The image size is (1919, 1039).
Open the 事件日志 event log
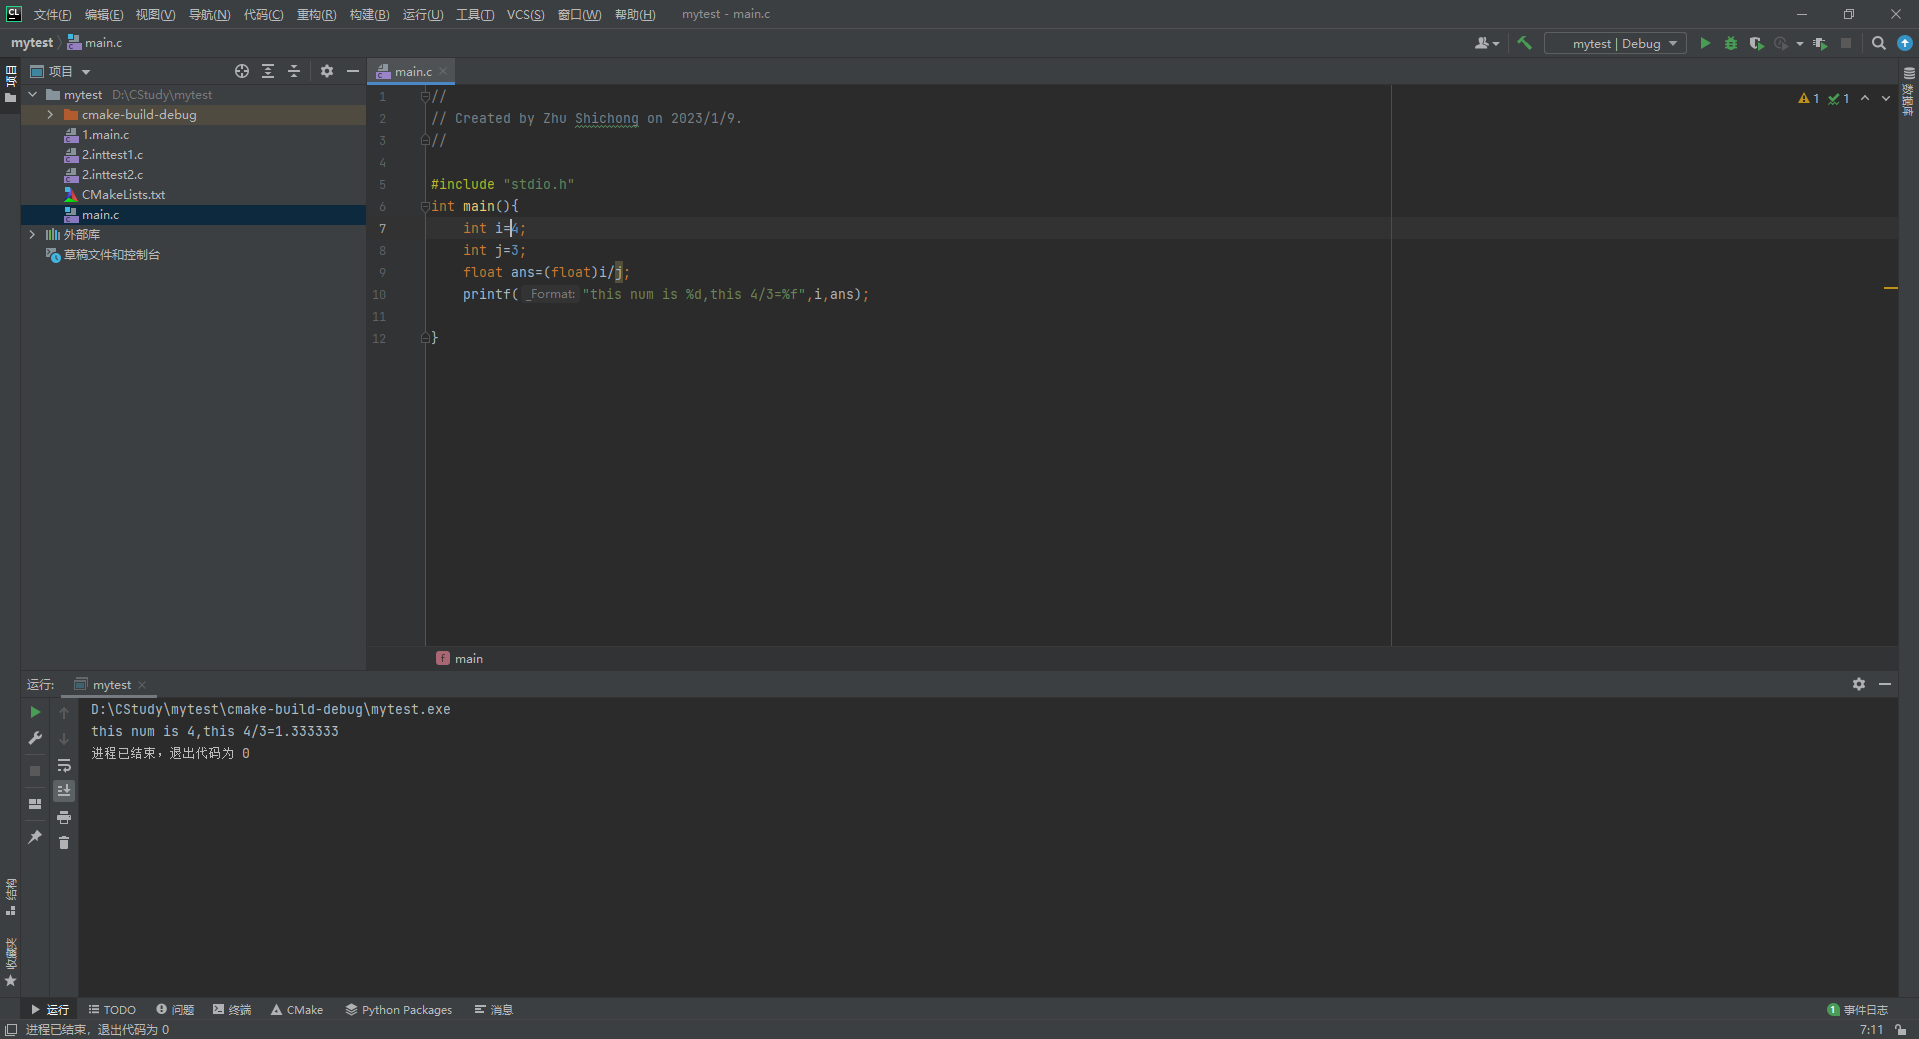(x=1858, y=1010)
